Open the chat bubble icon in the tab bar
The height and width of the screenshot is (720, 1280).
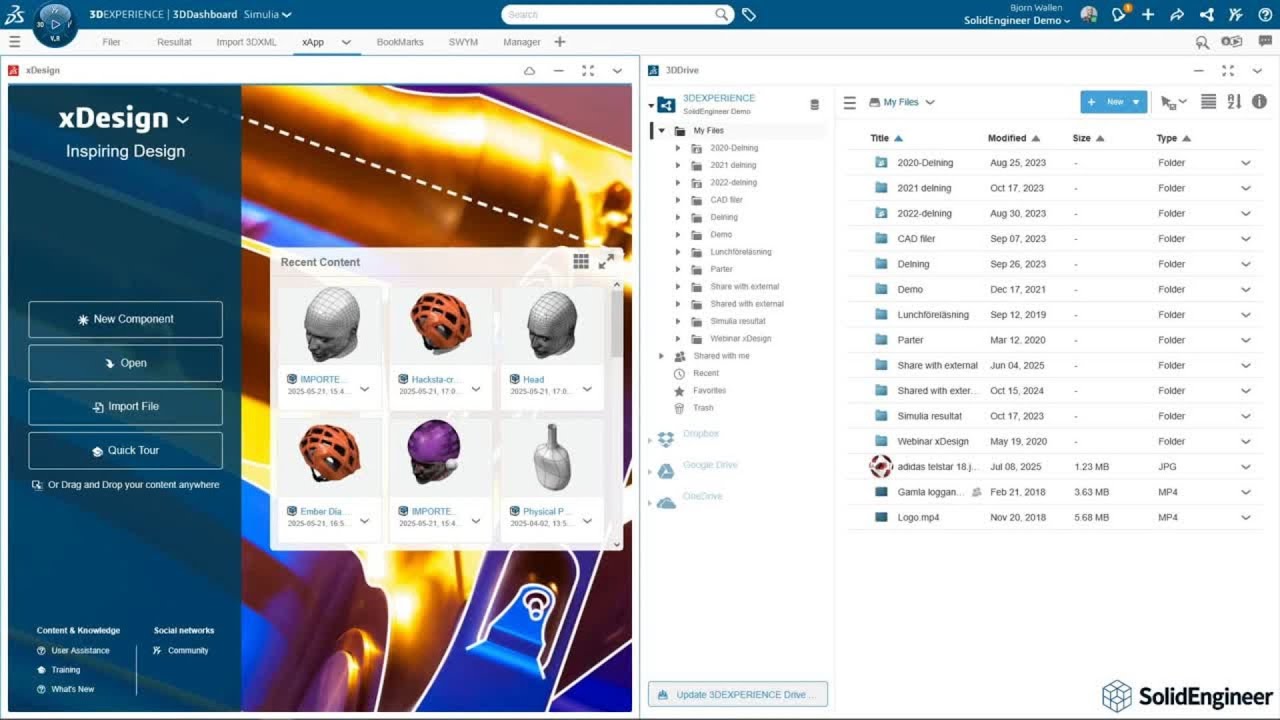pyautogui.click(x=1265, y=42)
